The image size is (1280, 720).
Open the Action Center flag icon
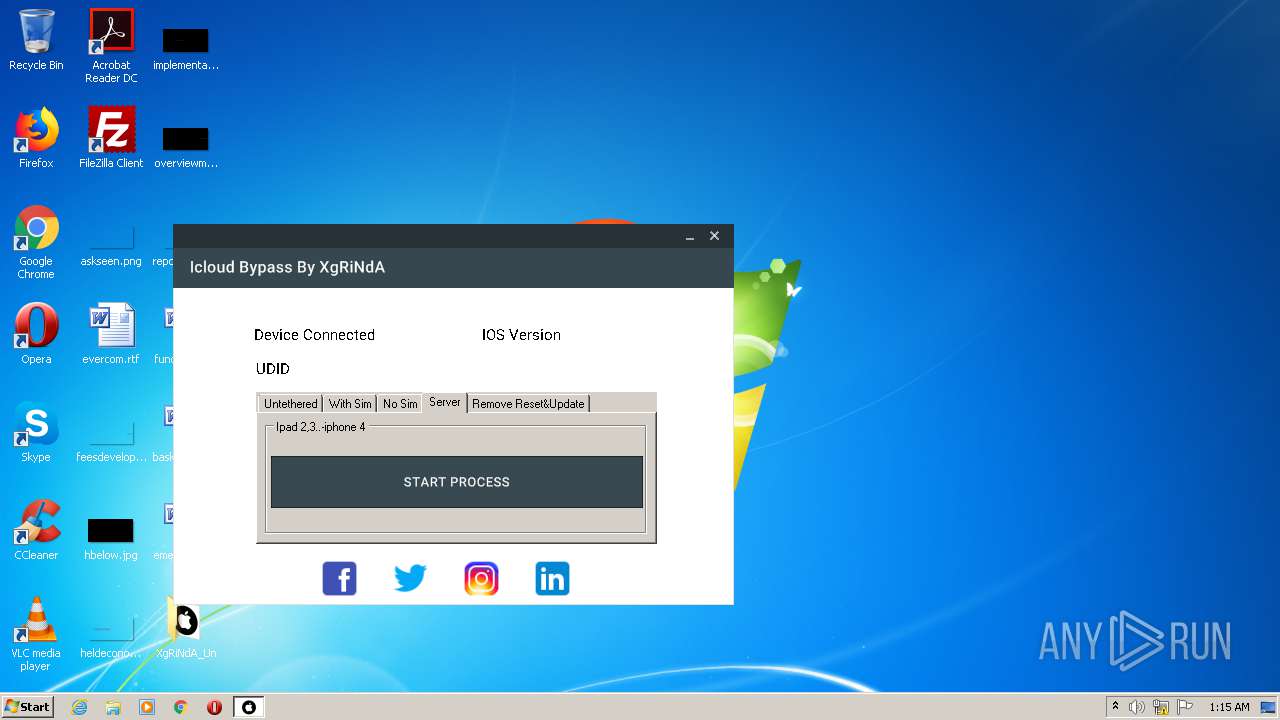(x=1184, y=707)
